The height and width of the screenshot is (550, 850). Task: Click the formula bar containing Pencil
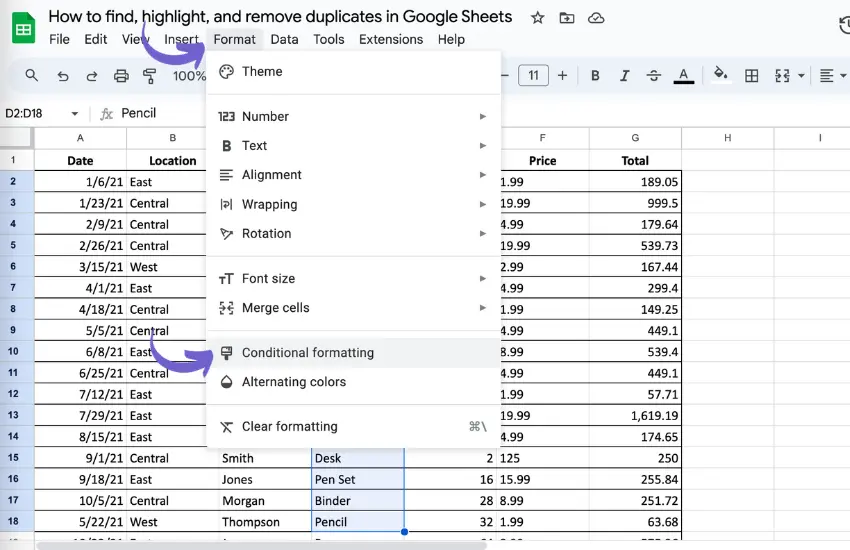click(x=139, y=113)
